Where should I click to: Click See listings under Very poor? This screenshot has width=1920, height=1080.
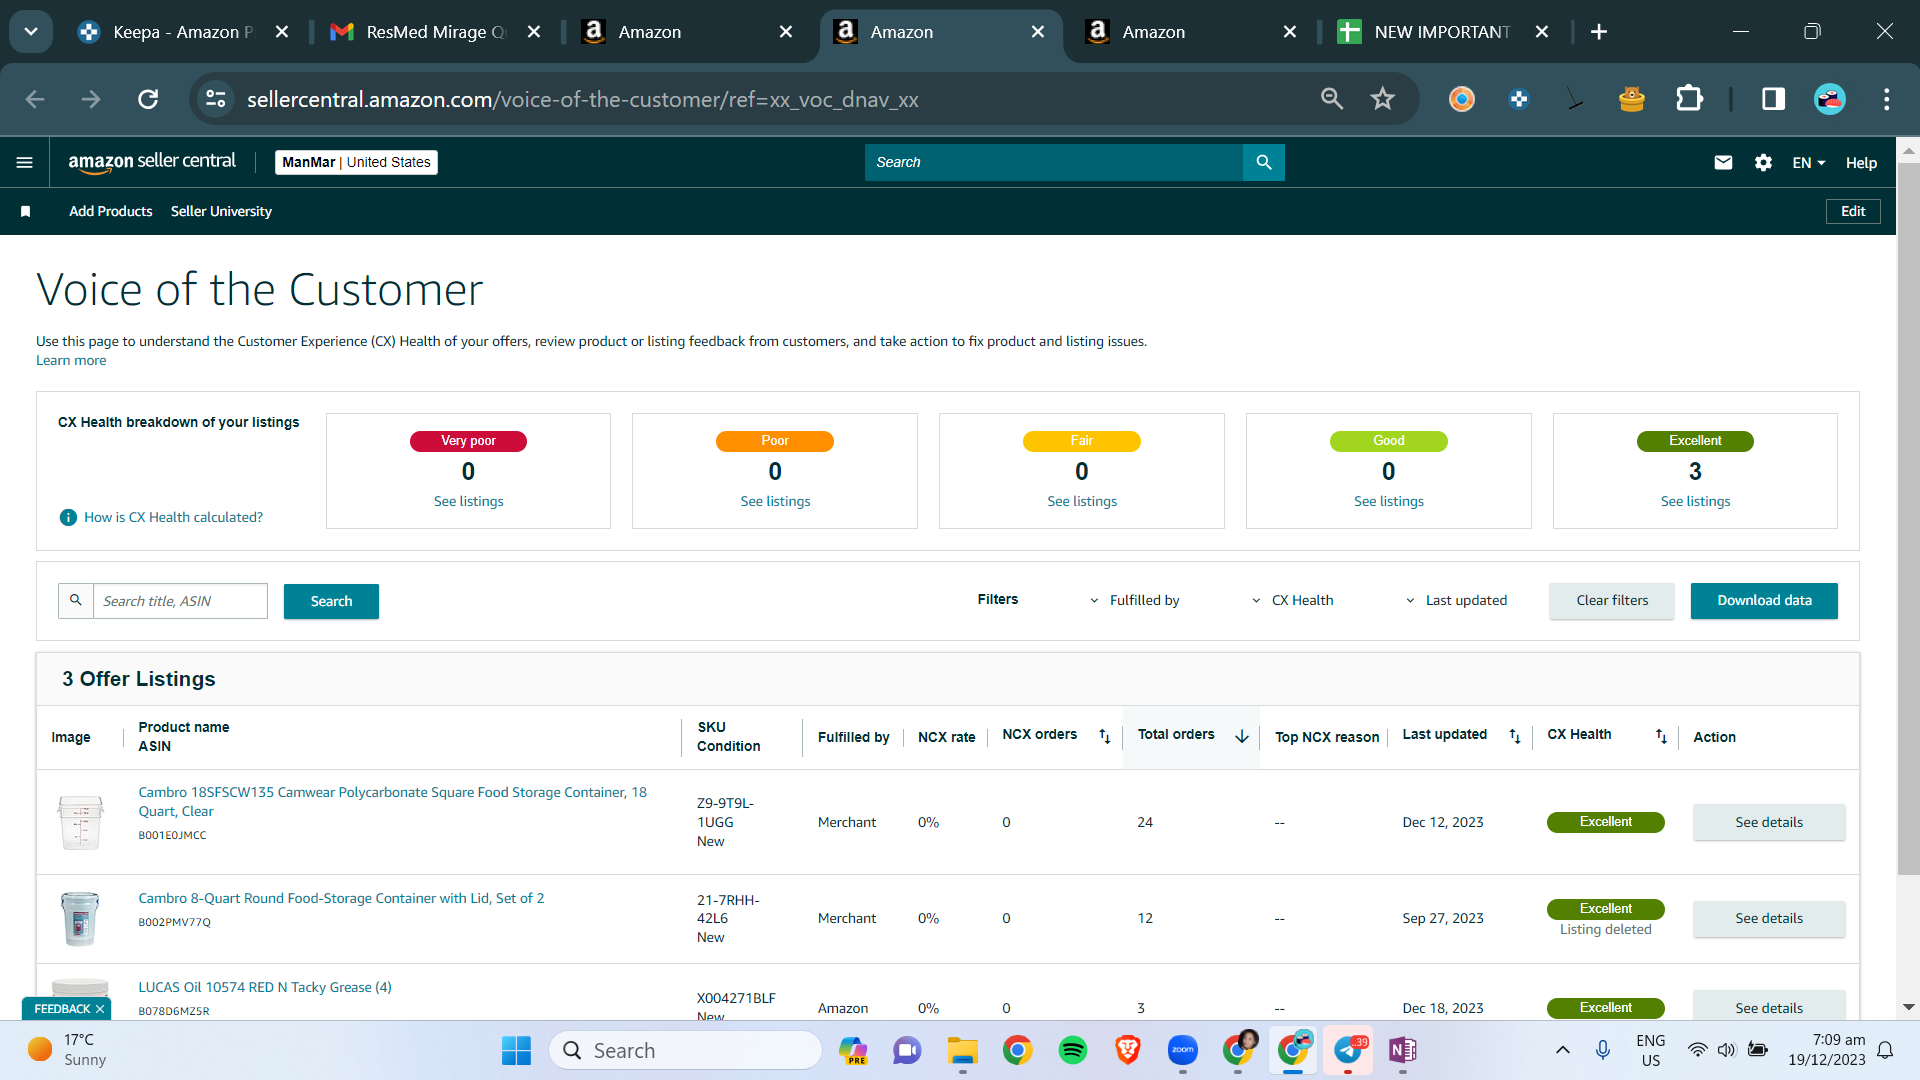tap(468, 501)
